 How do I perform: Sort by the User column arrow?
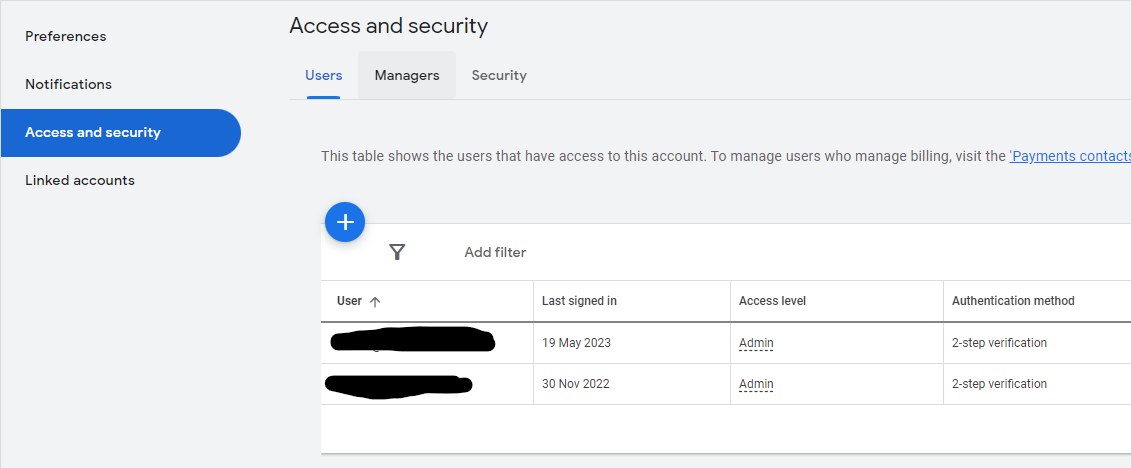coord(375,301)
